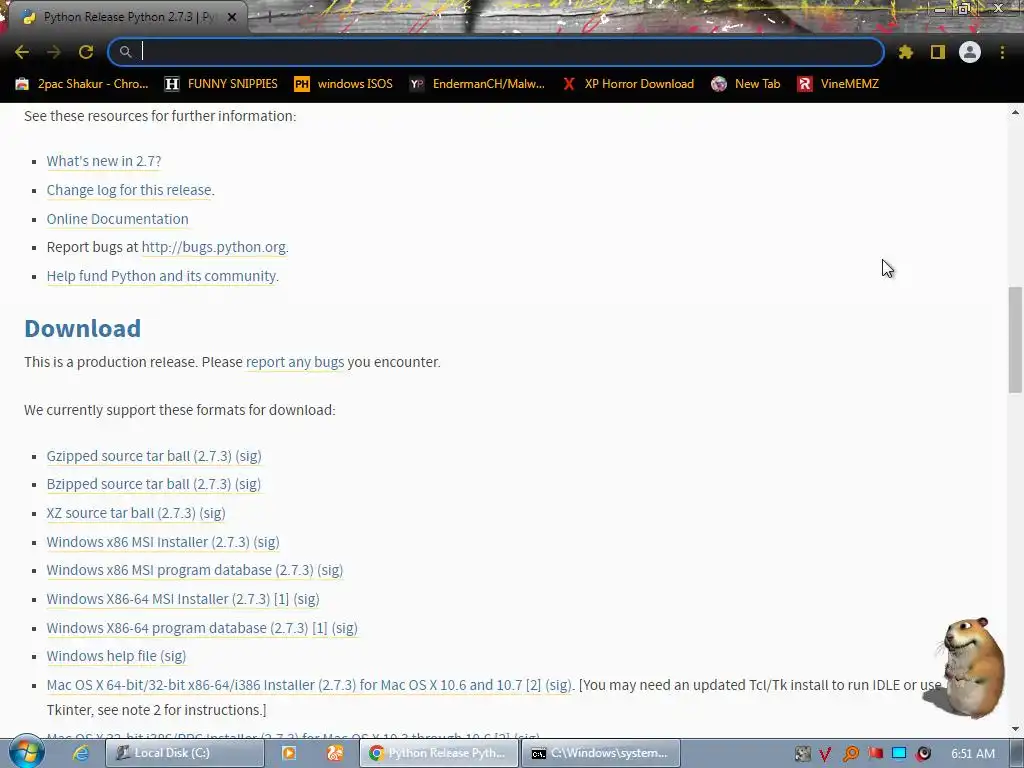Open the windows ISOS bookmark
The height and width of the screenshot is (768, 1024).
pos(344,84)
